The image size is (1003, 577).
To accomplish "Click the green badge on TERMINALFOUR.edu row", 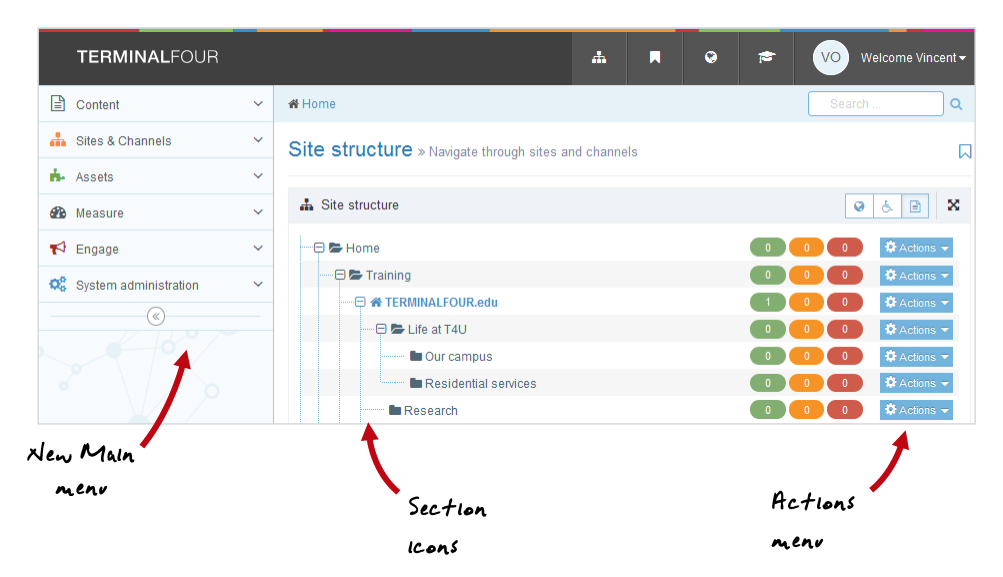I will (767, 302).
